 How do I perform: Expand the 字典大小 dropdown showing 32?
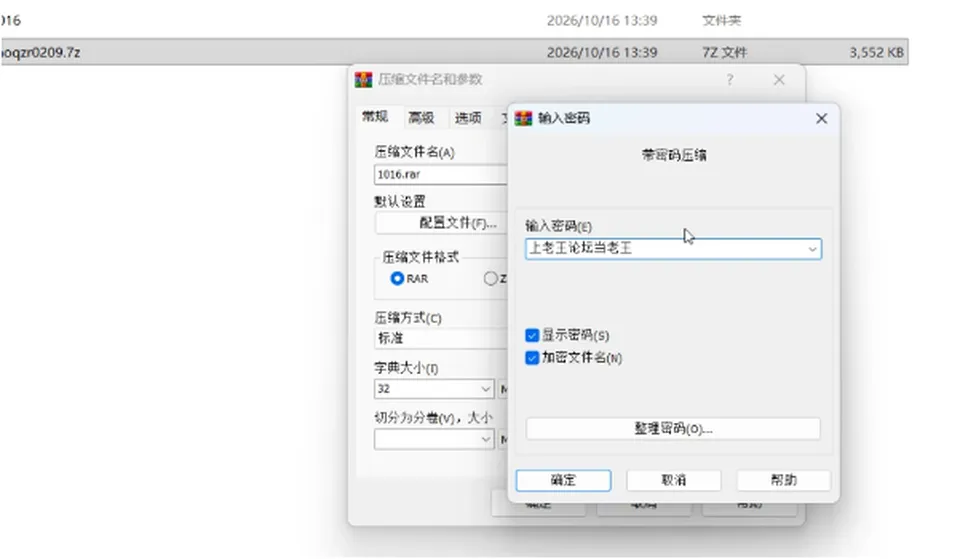click(x=485, y=389)
